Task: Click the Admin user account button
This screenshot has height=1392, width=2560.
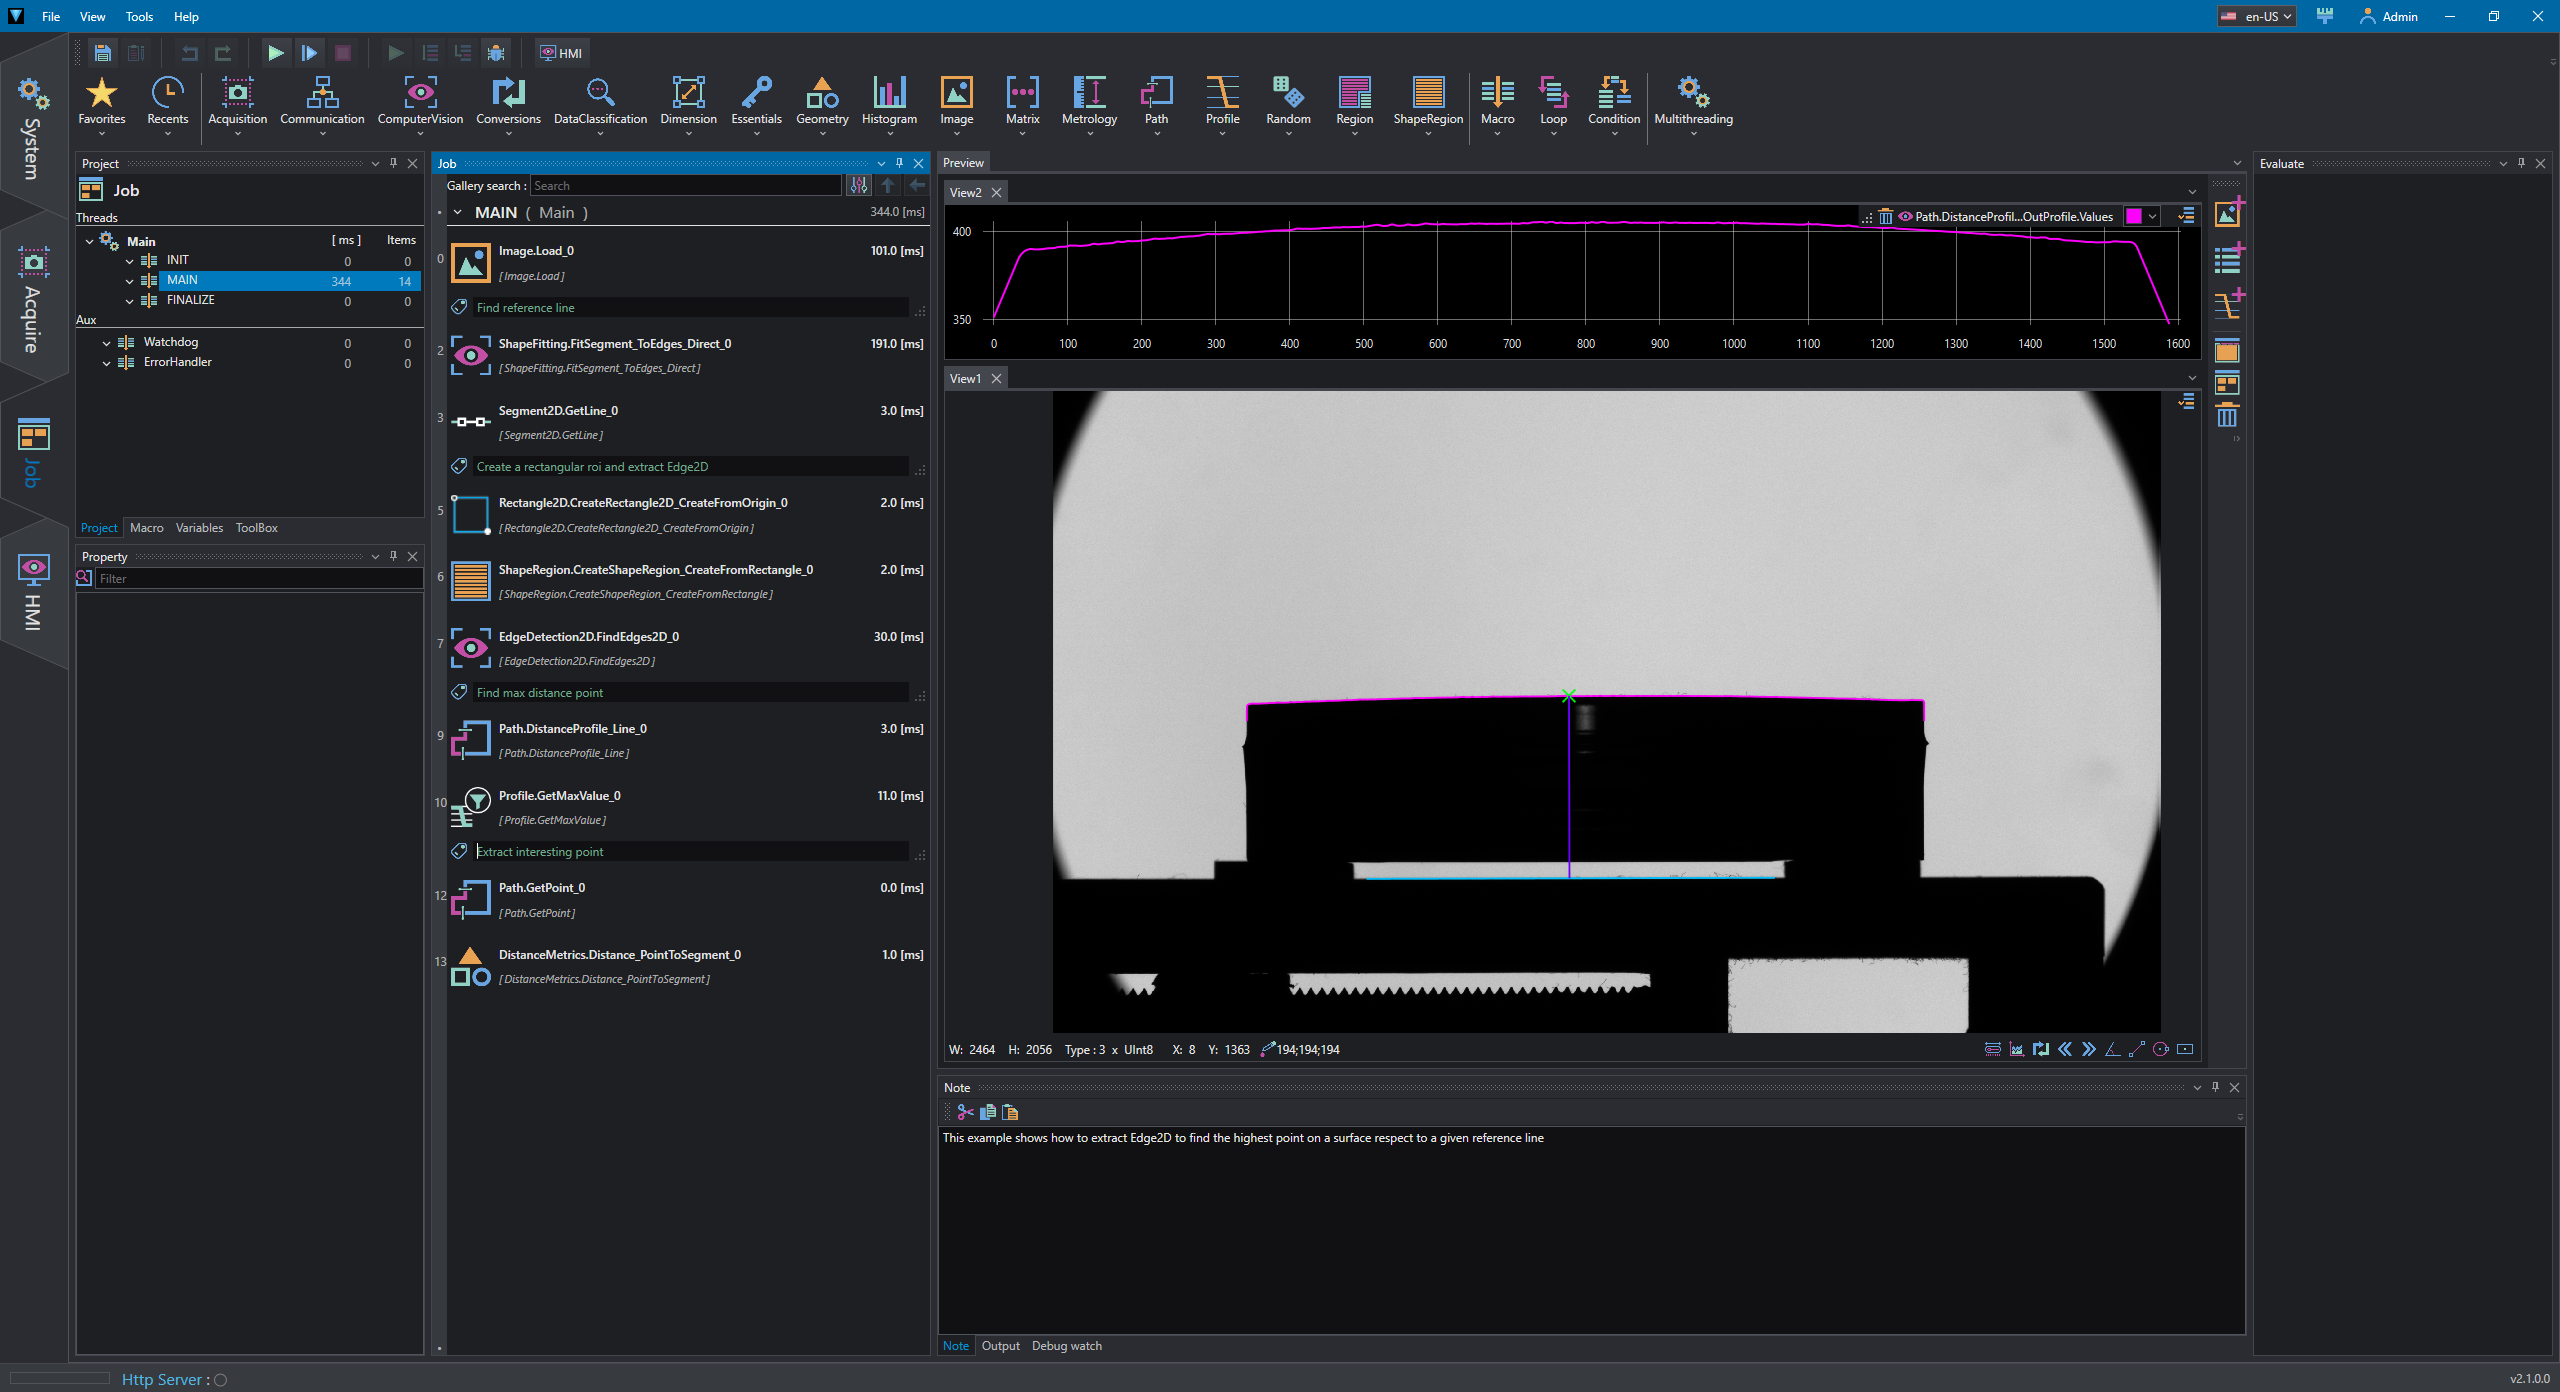Action: (2389, 16)
